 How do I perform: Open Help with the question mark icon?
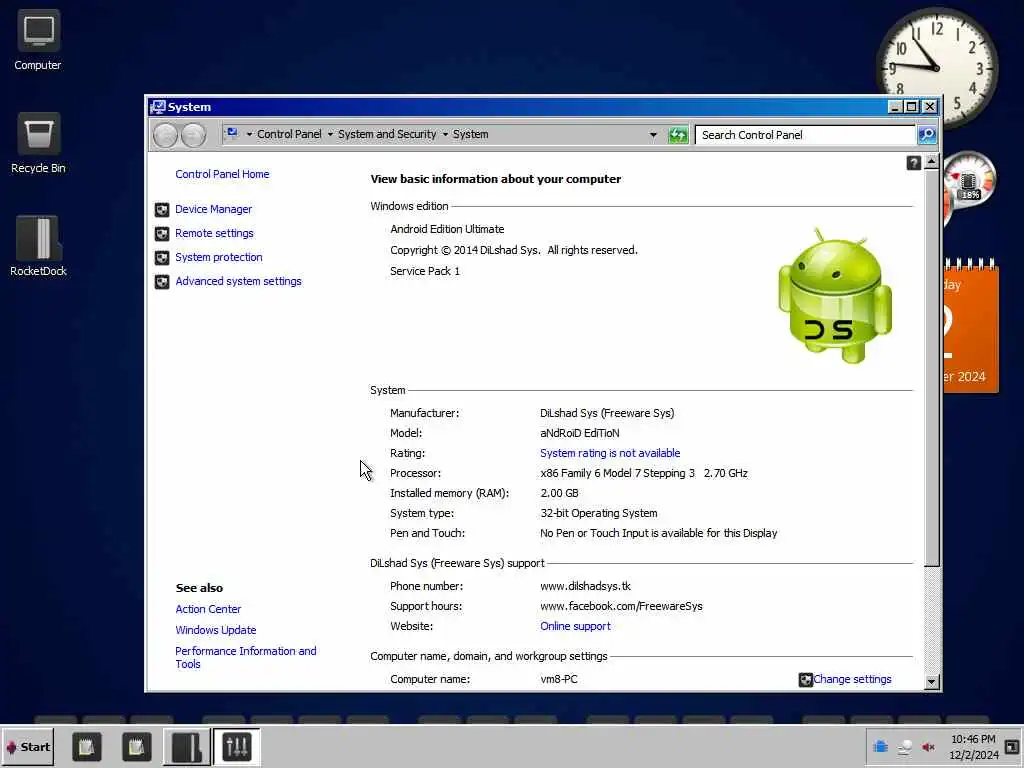914,163
